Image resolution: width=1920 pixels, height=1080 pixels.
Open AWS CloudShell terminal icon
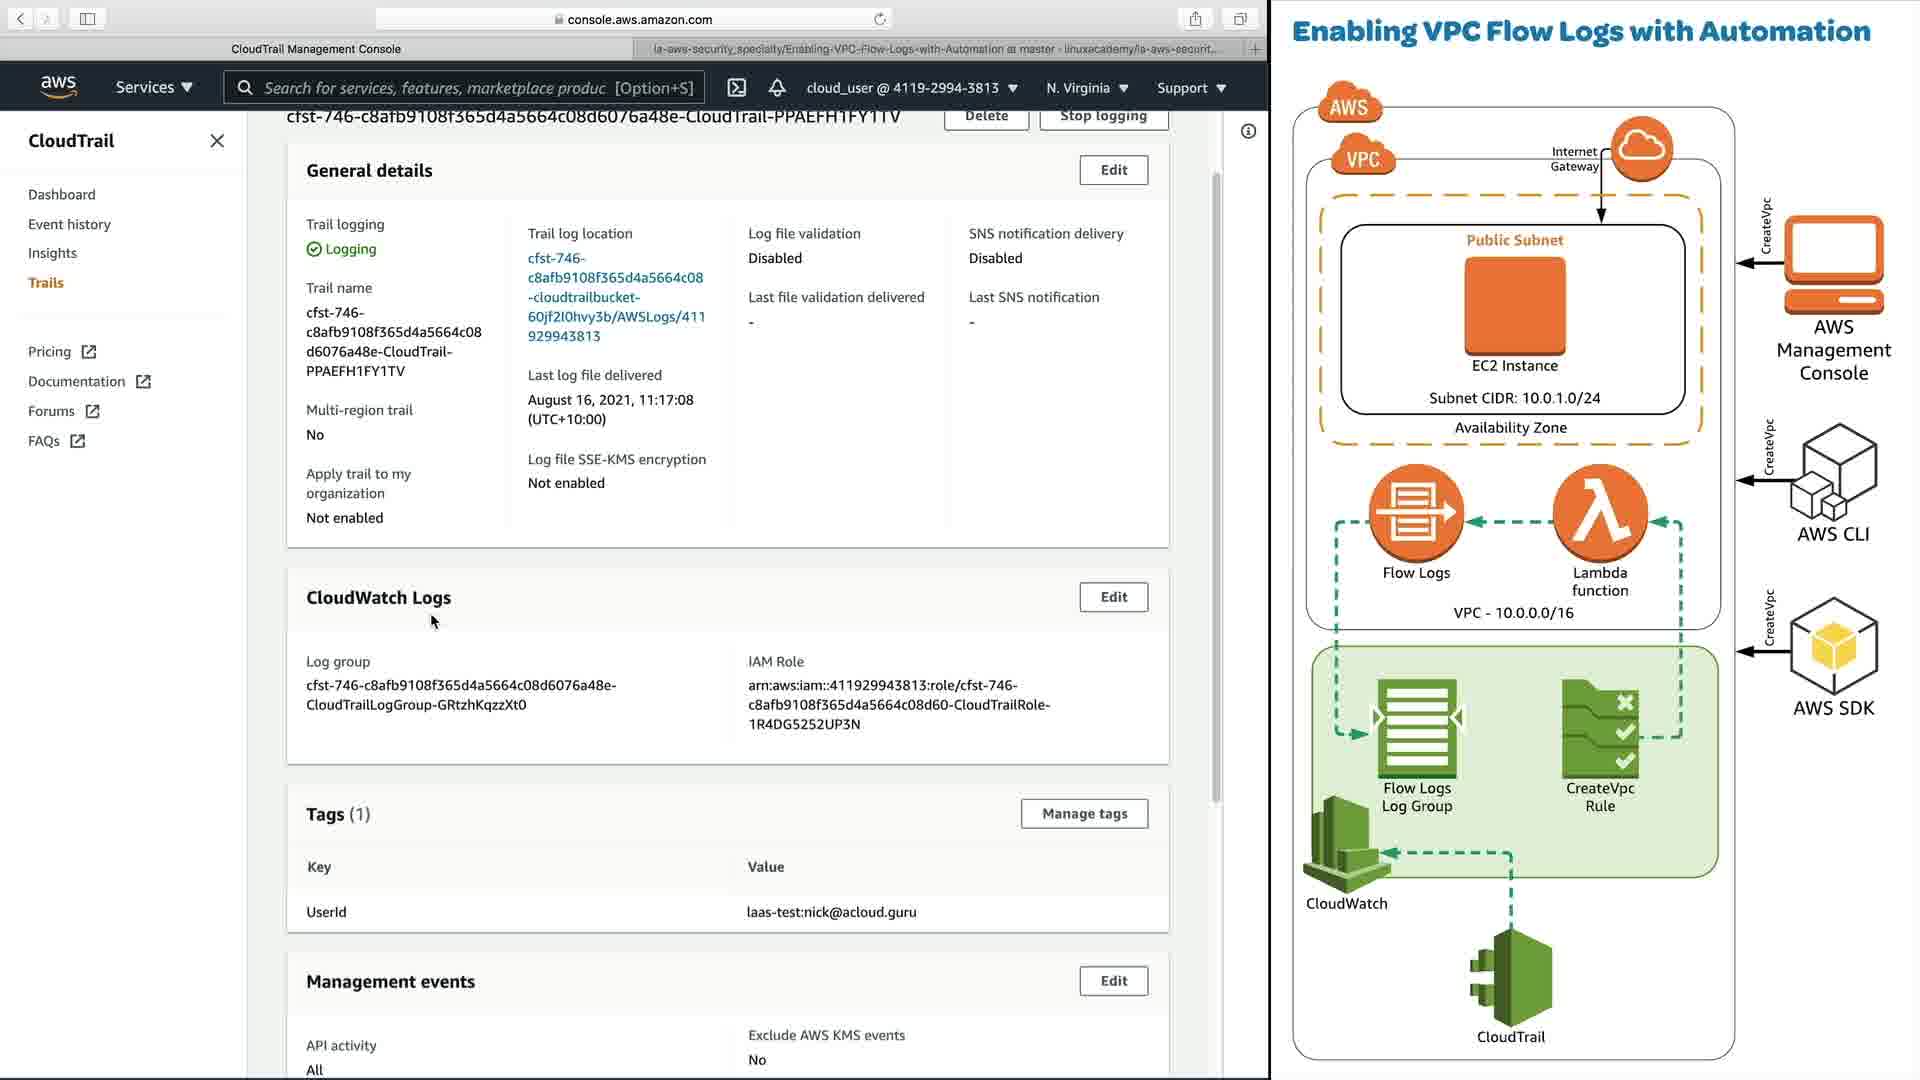pyautogui.click(x=737, y=88)
